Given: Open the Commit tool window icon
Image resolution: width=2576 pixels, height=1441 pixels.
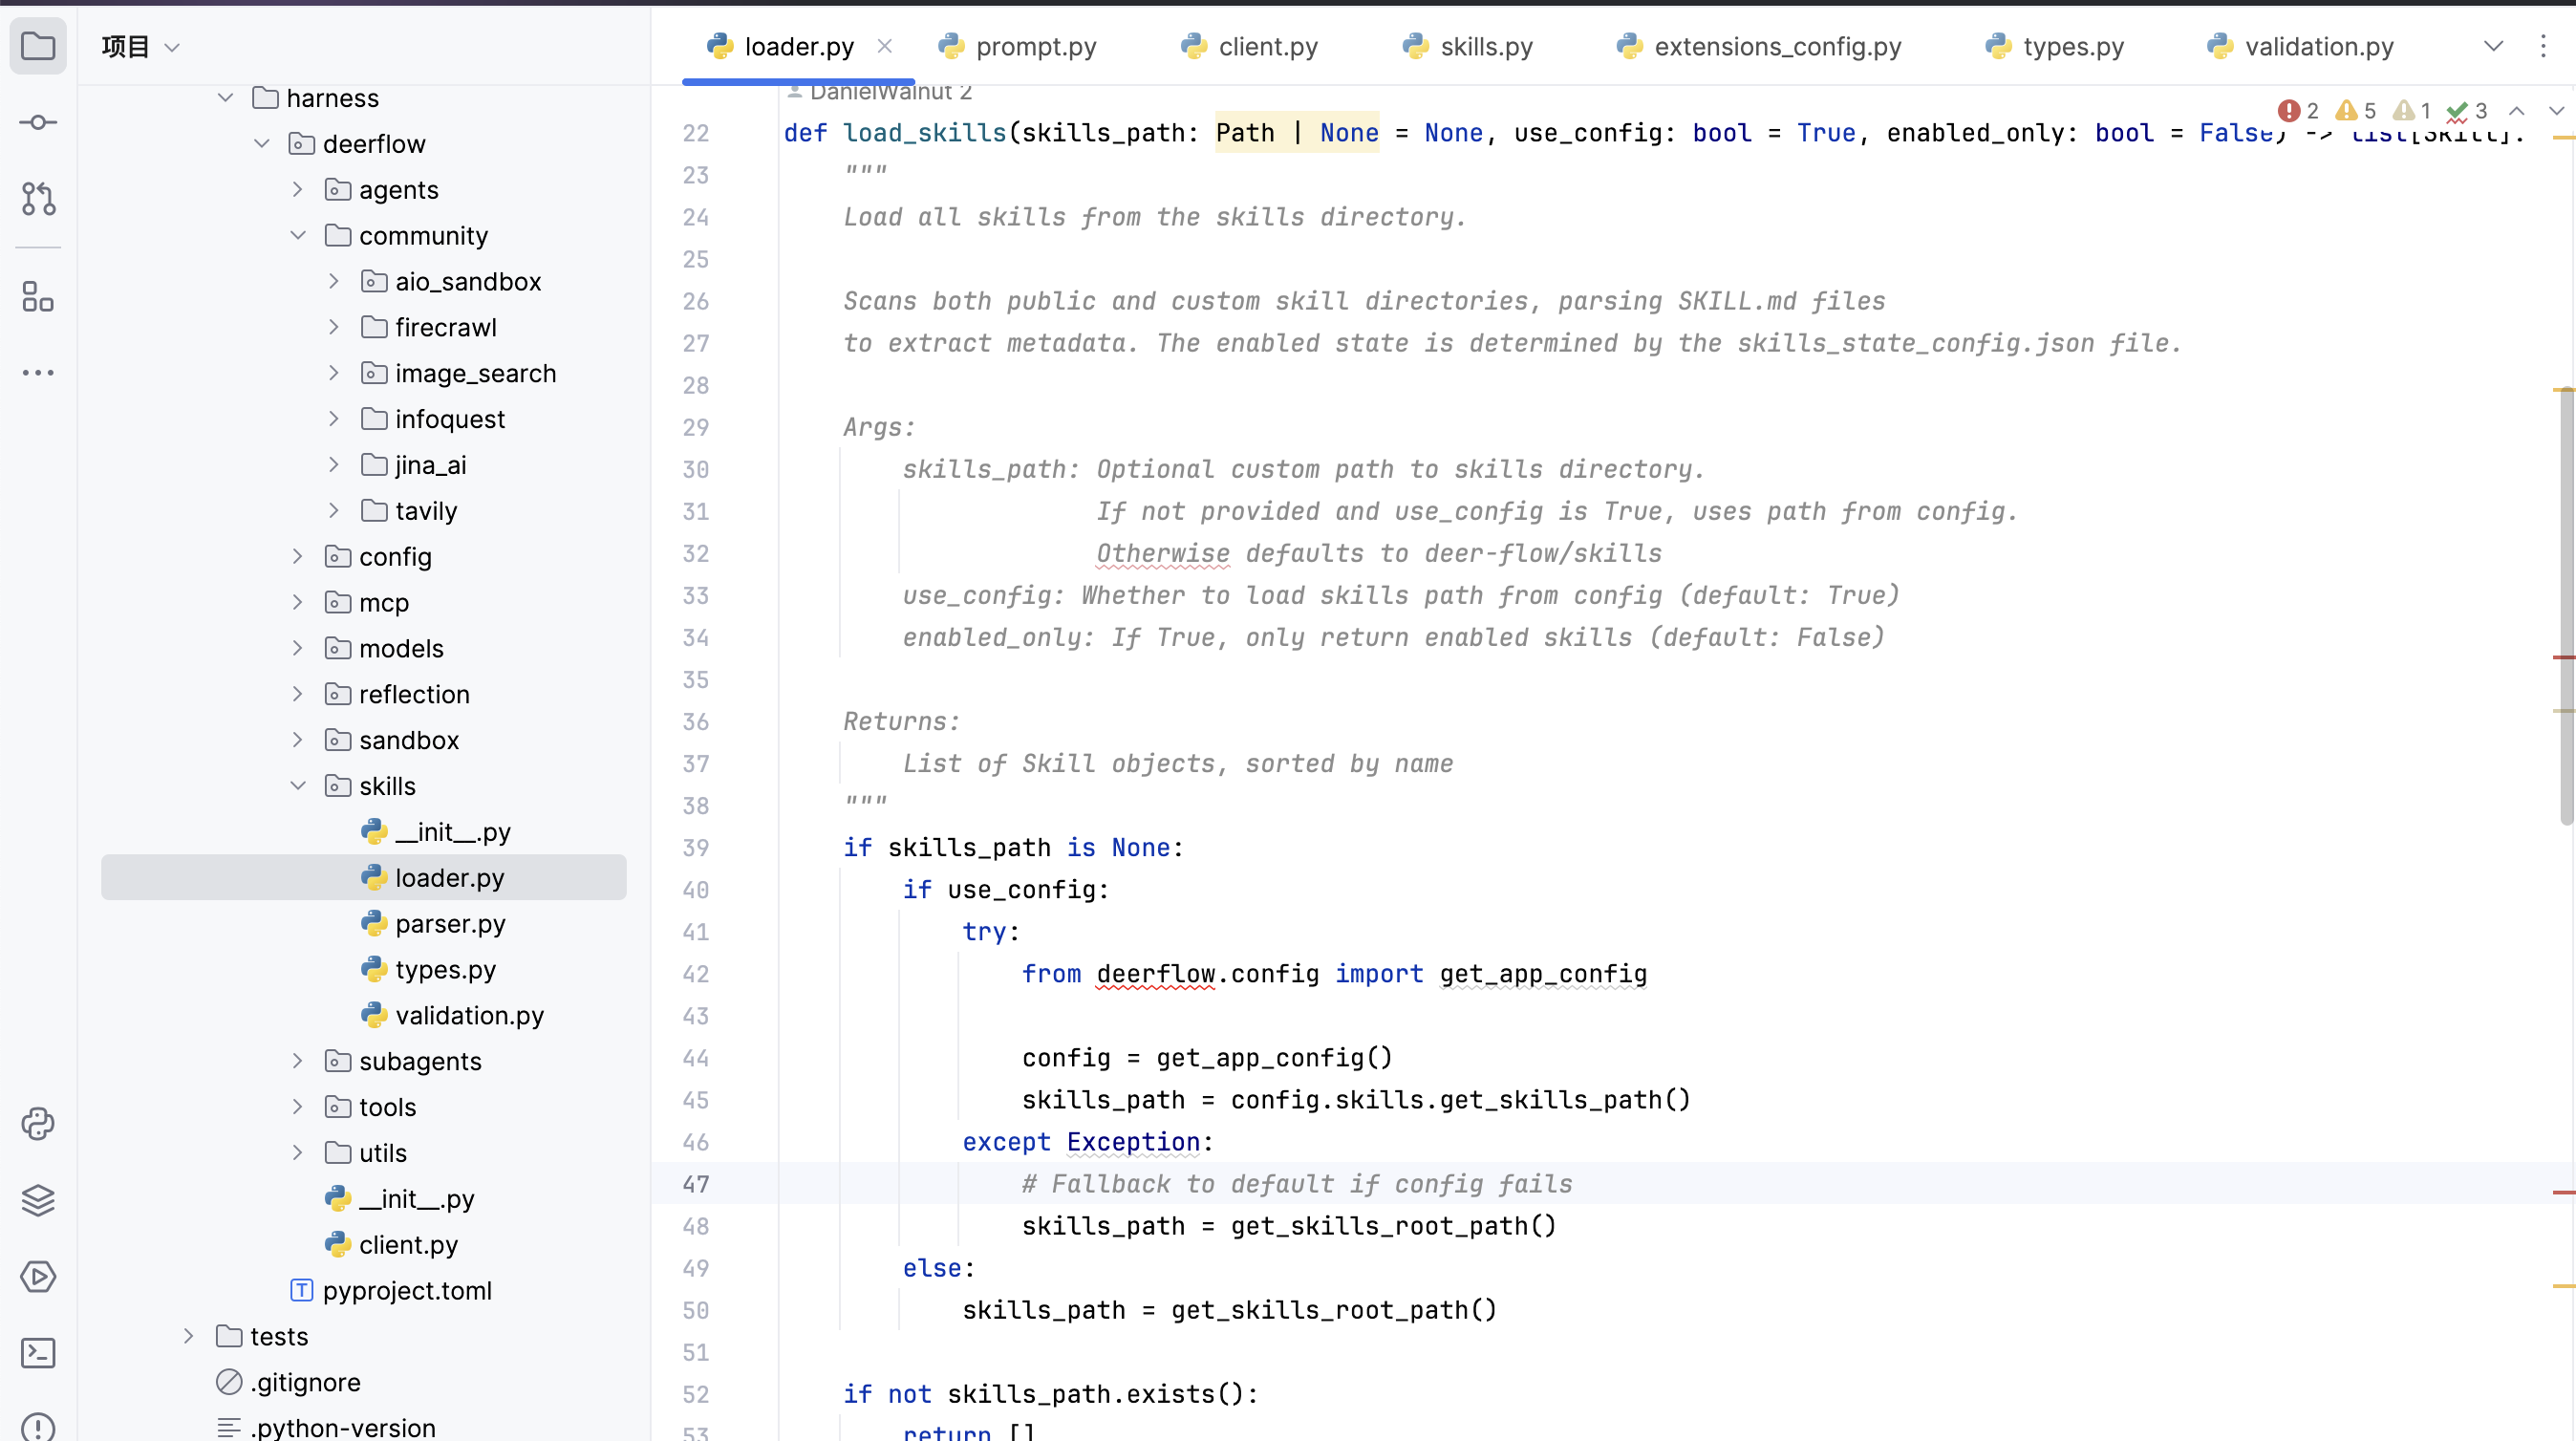Looking at the screenshot, I should pyautogui.click(x=38, y=122).
